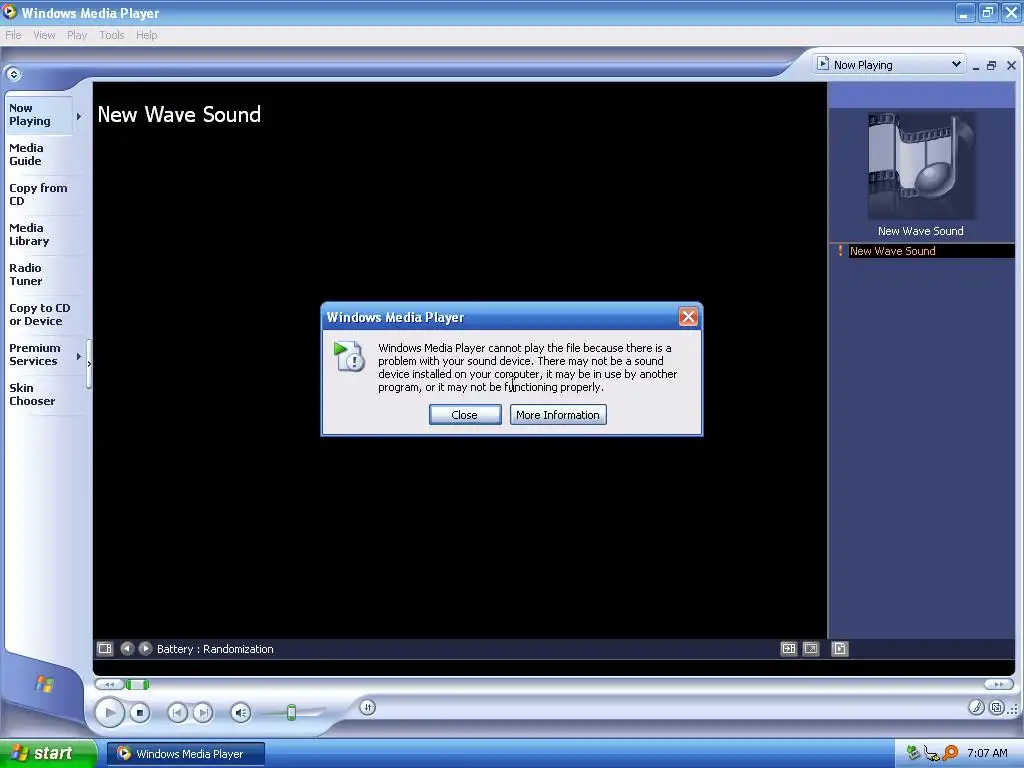The image size is (1024, 768).
Task: Click the Windows Media Player taskbar button
Action: 186,754
